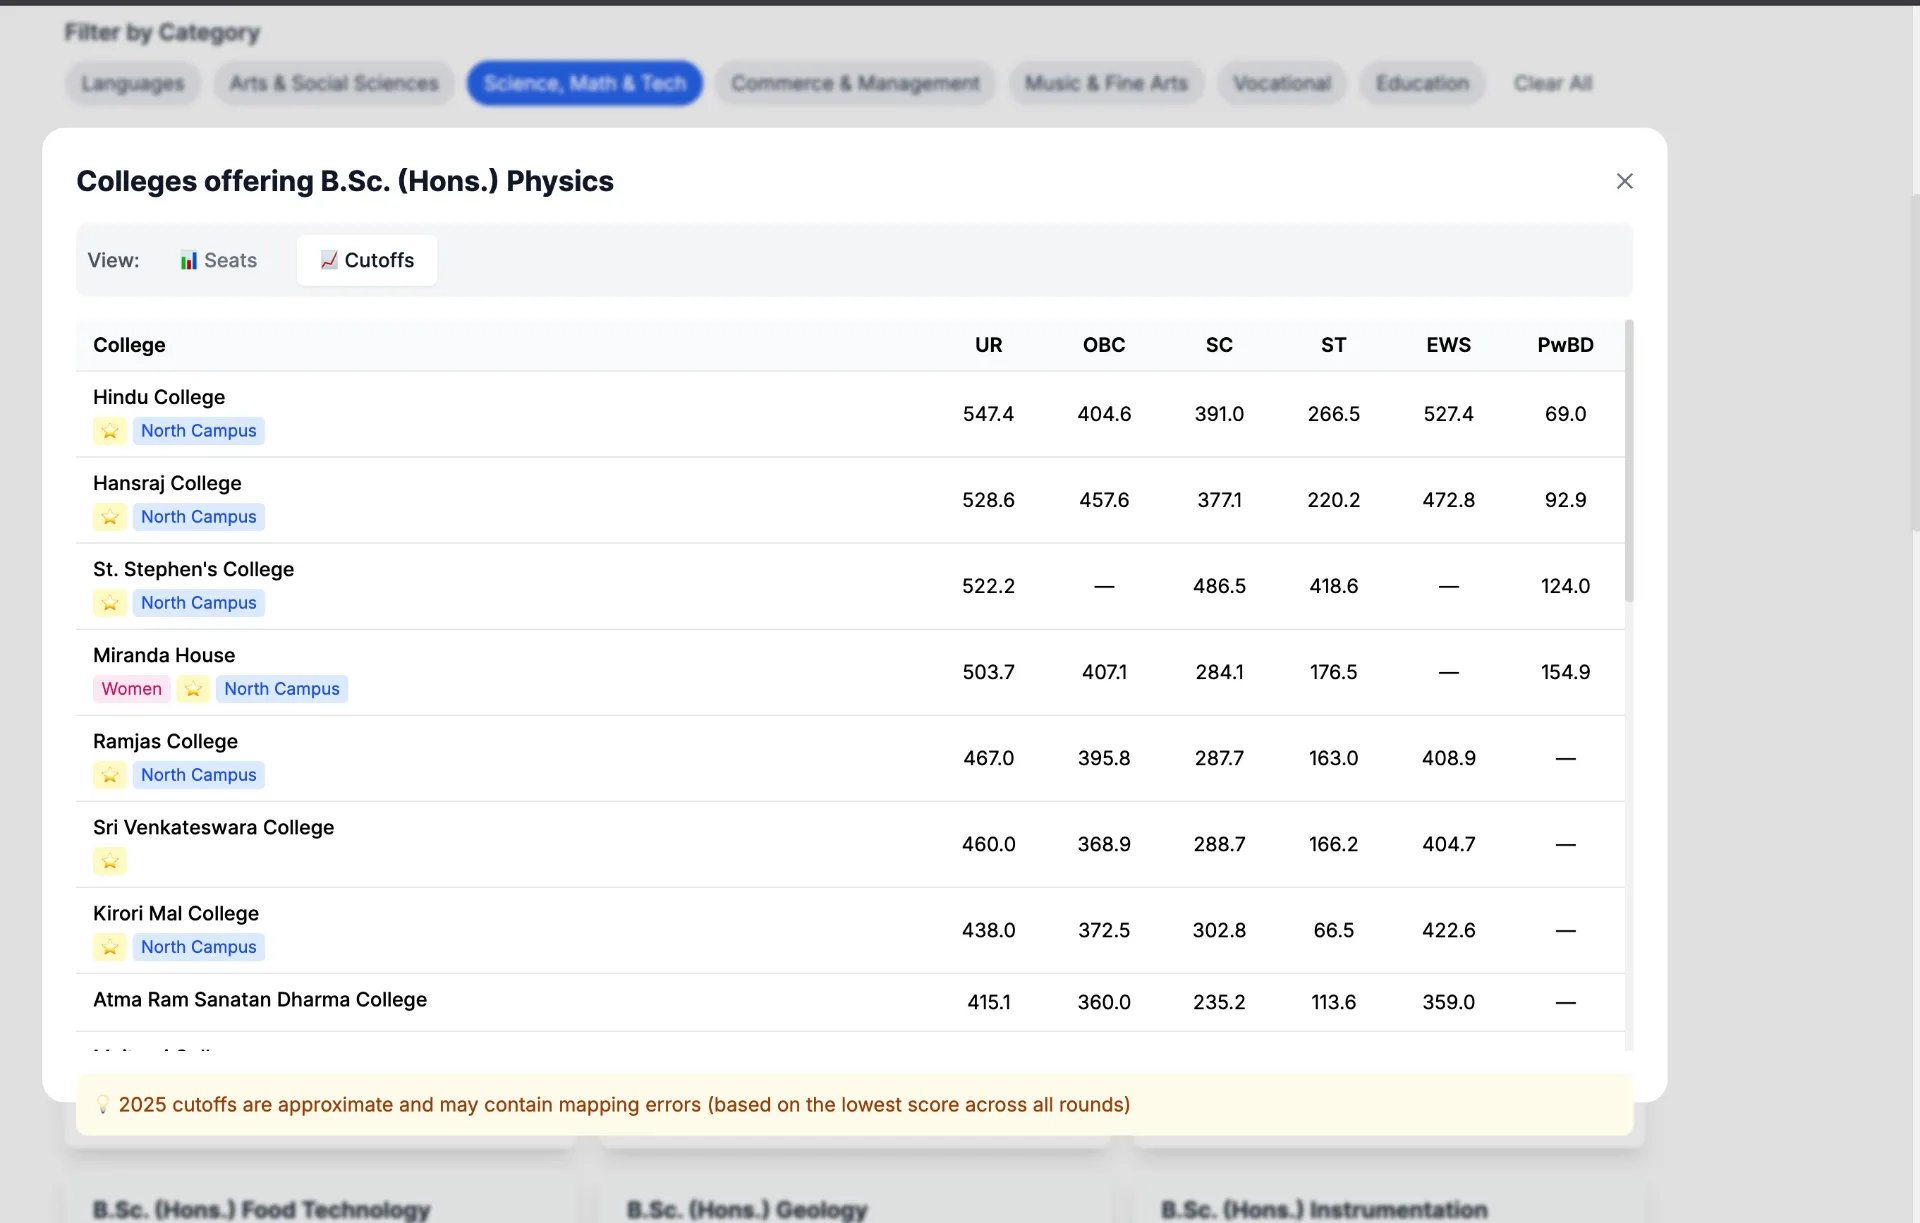The width and height of the screenshot is (1920, 1223).
Task: Click the star icon under St. Stephen's College
Action: [x=110, y=603]
